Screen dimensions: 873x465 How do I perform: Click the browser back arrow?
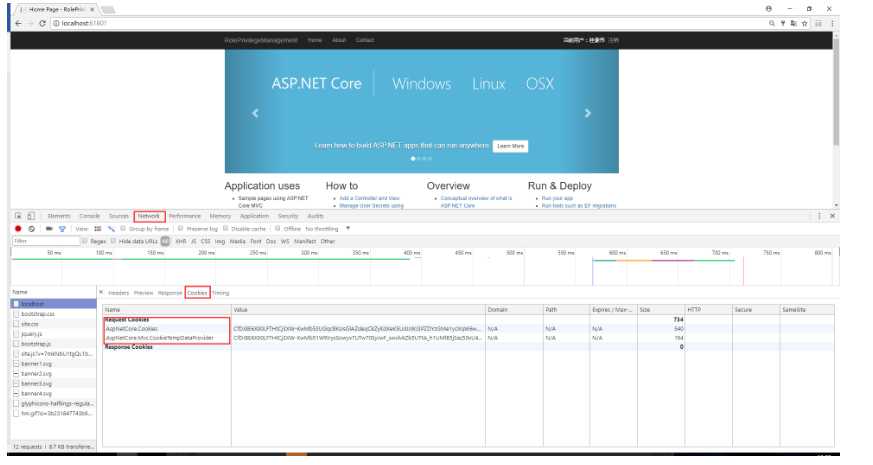tap(18, 23)
